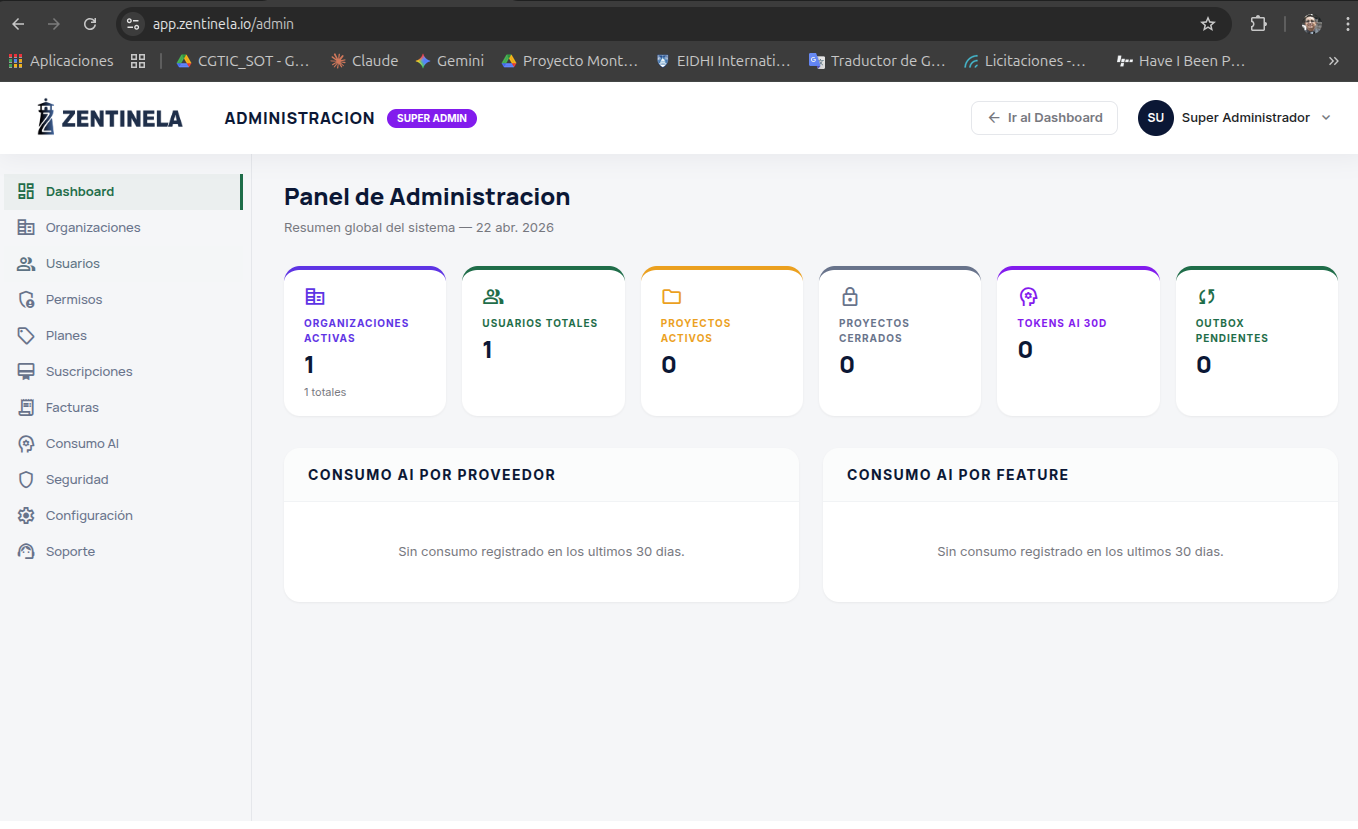Image resolution: width=1358 pixels, height=829 pixels.
Task: Open the Consumo AI sidebar link
Action: 125,443
